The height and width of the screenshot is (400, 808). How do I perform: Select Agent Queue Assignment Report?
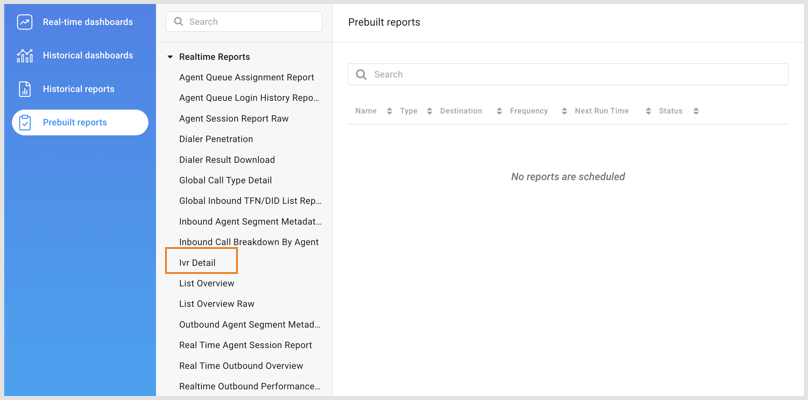(246, 77)
